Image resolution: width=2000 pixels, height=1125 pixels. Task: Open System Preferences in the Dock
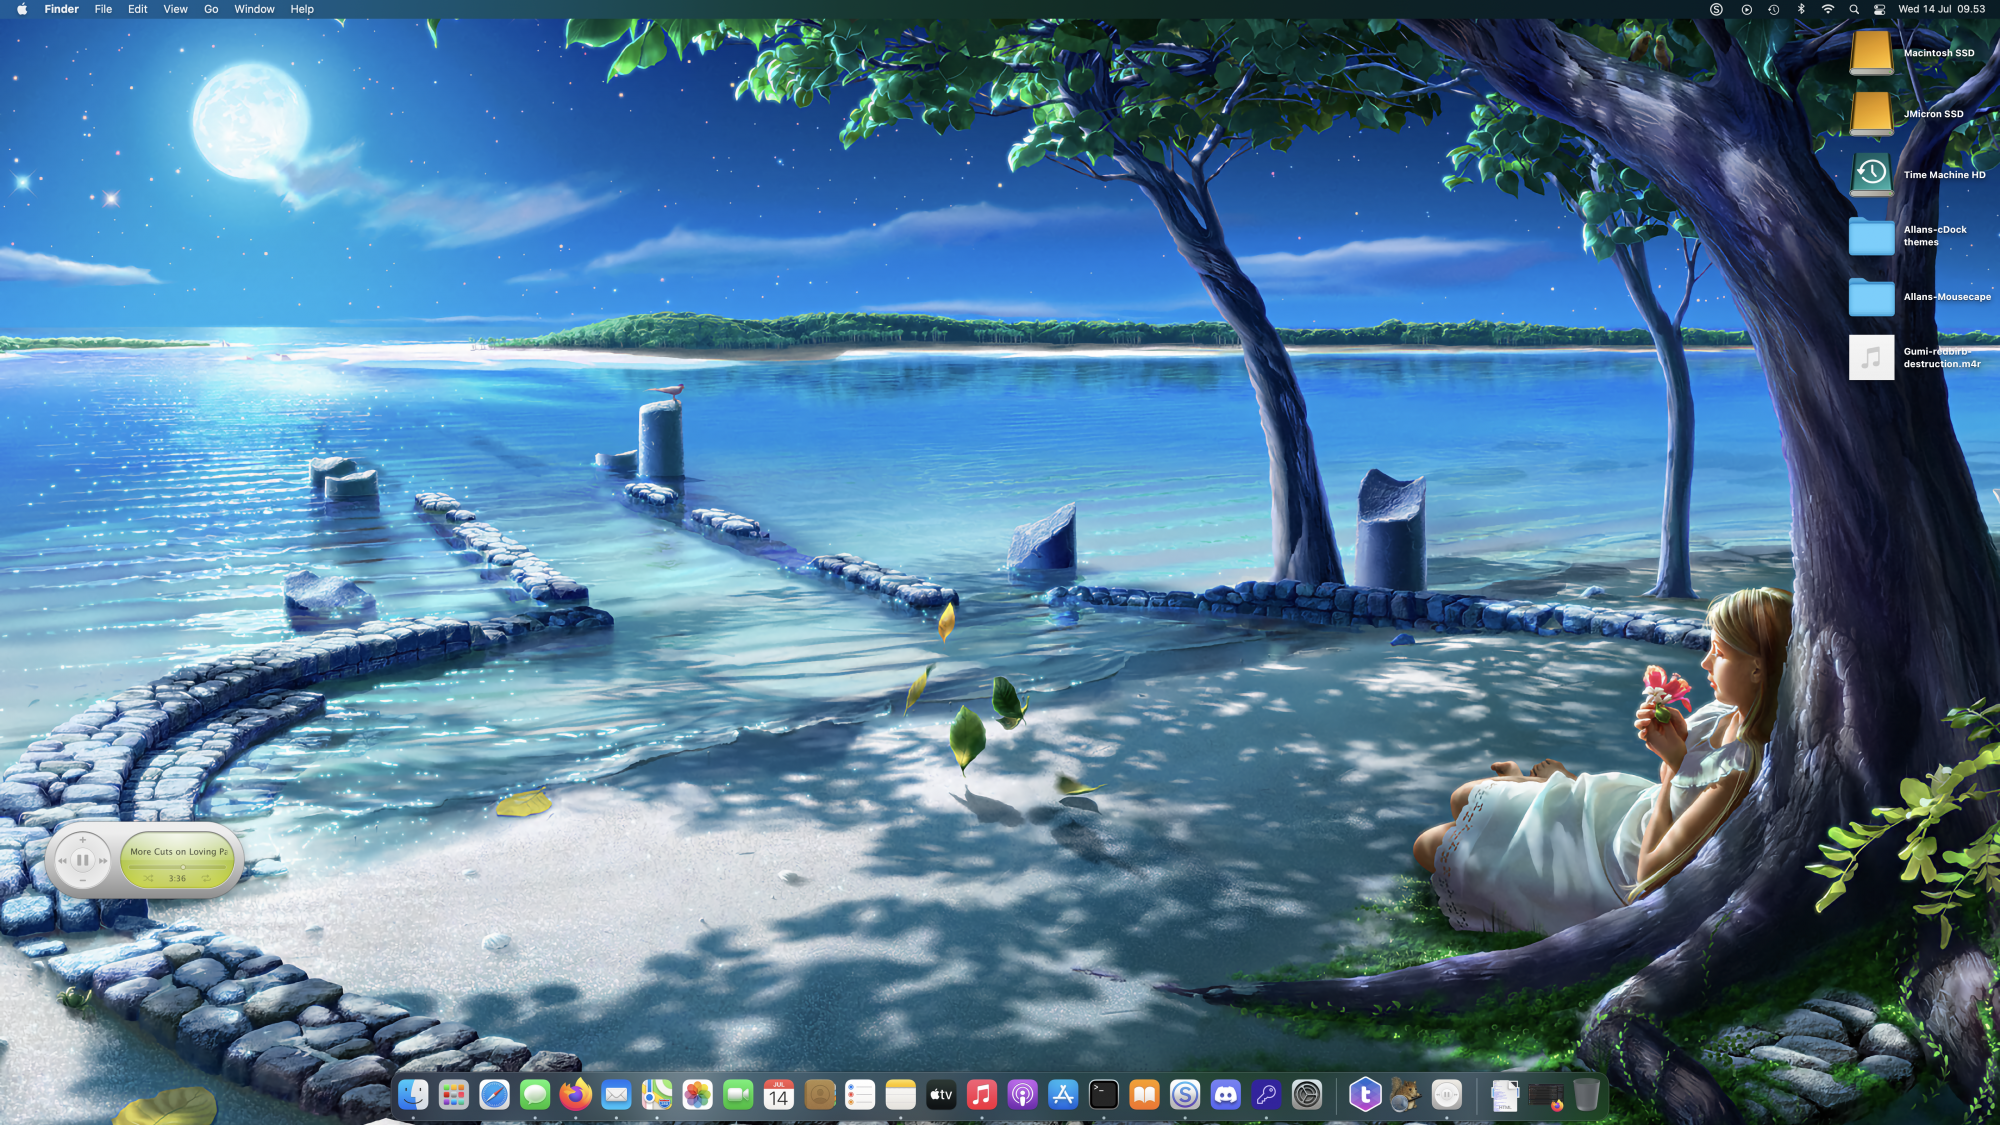click(x=1307, y=1095)
